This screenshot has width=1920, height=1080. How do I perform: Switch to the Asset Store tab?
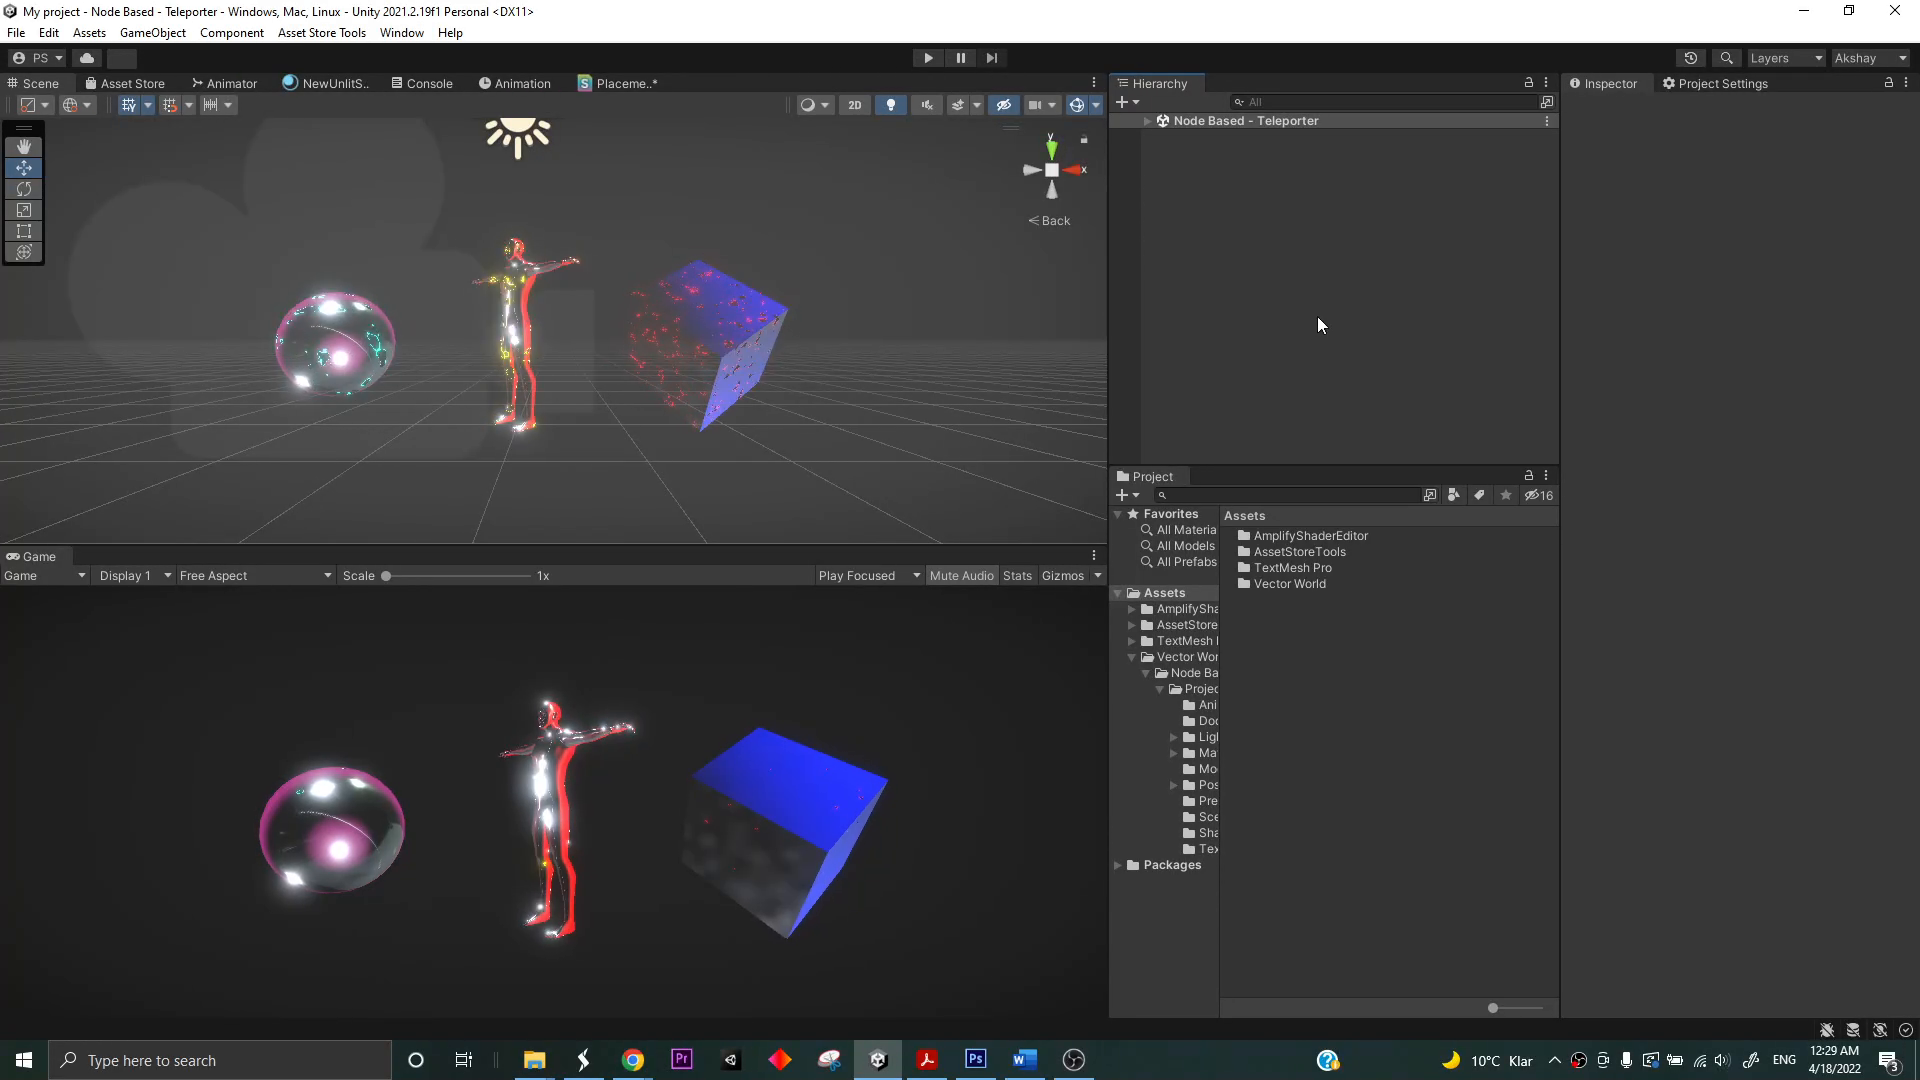point(125,83)
